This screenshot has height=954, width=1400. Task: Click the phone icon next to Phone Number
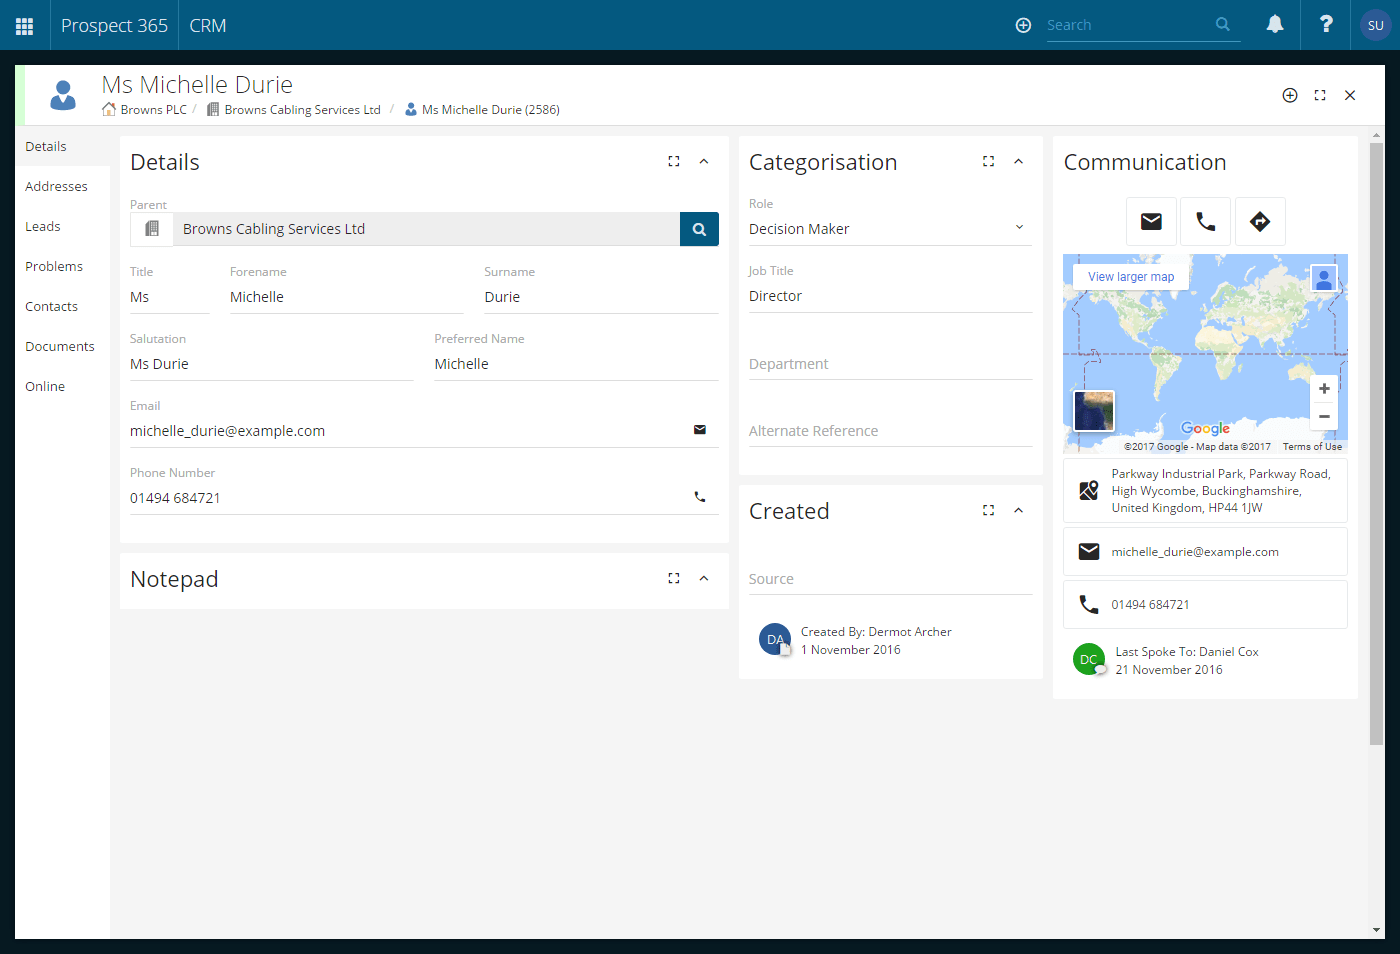click(x=699, y=496)
